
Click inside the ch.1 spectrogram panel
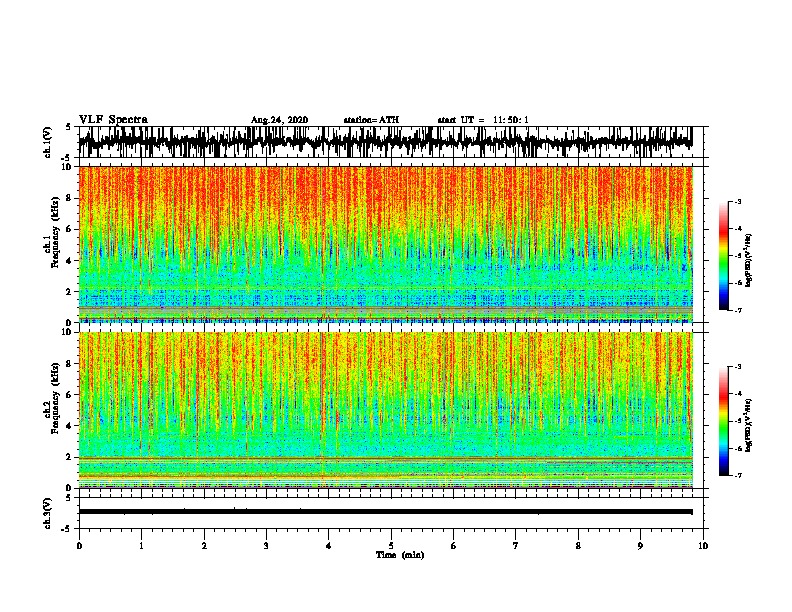386,244
